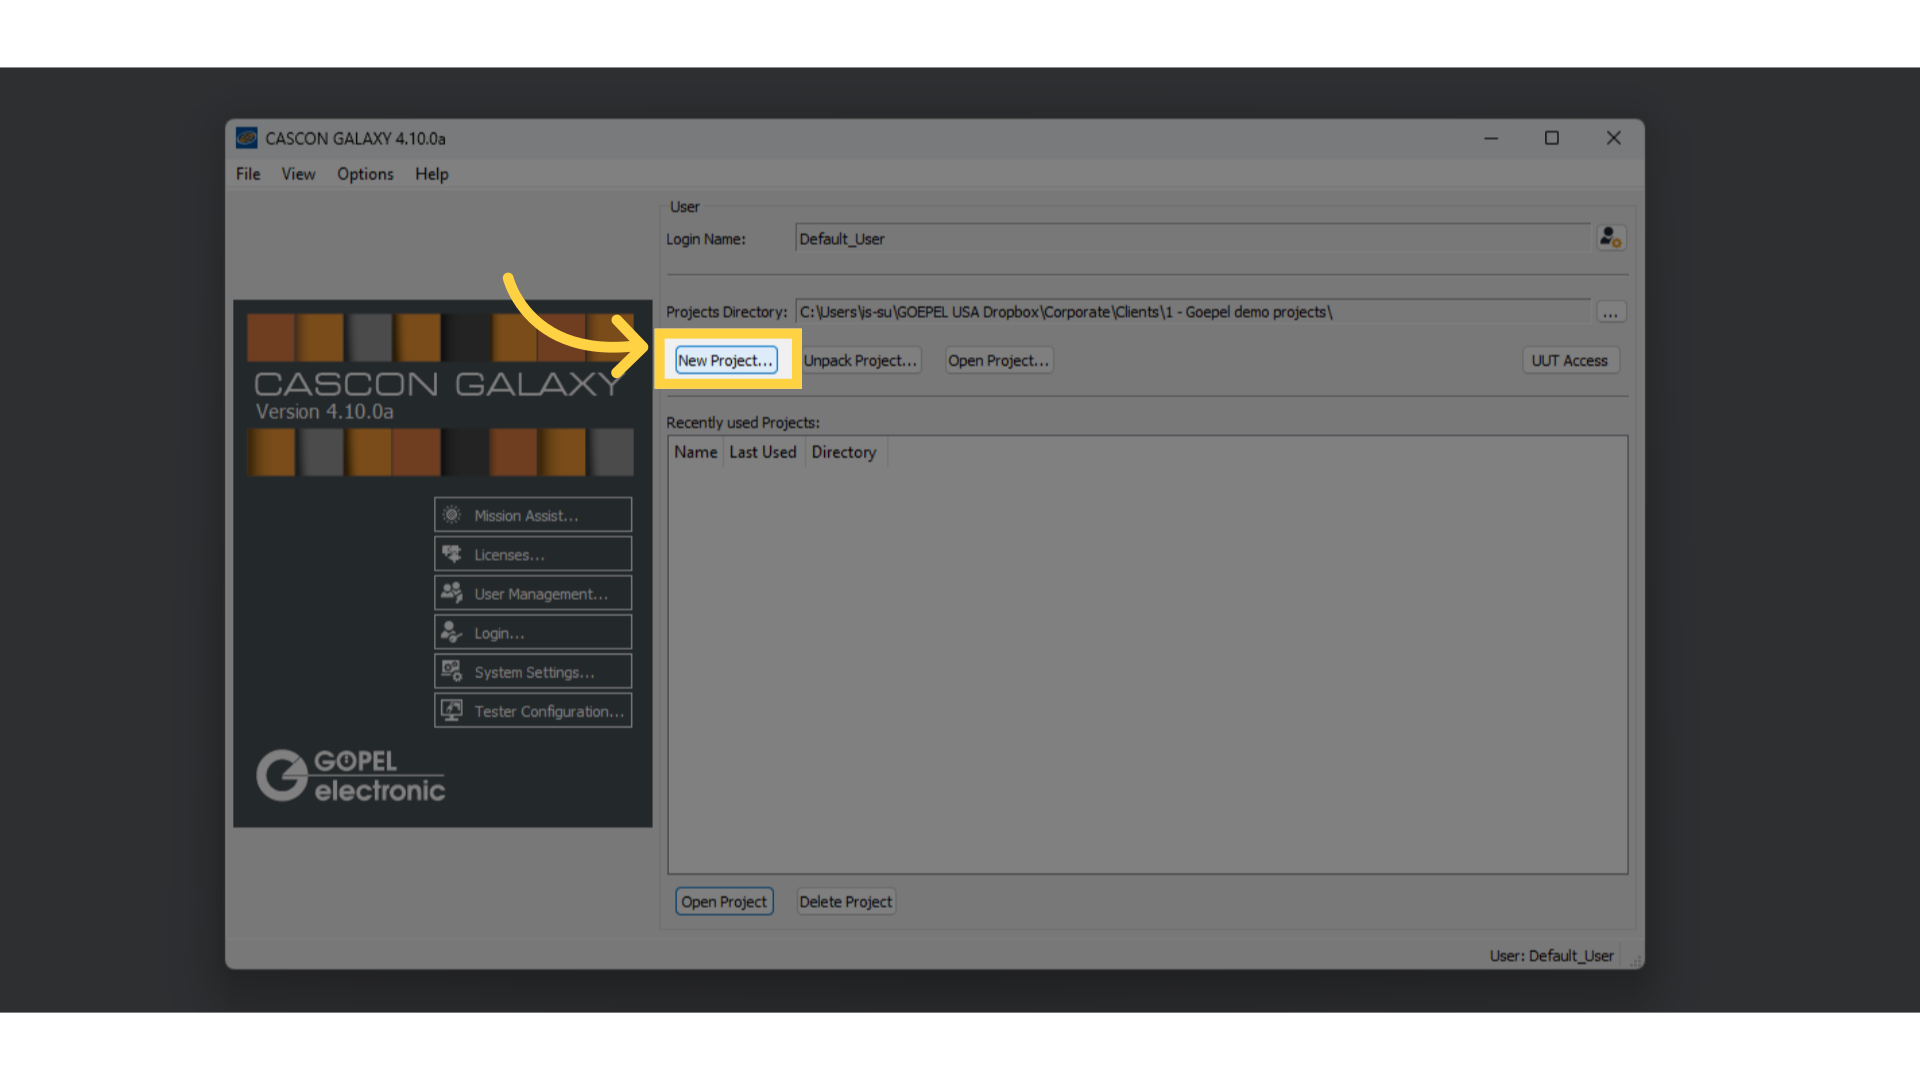Minimize the CASCON GALAXY window
The width and height of the screenshot is (1920, 1080).
click(x=1490, y=138)
